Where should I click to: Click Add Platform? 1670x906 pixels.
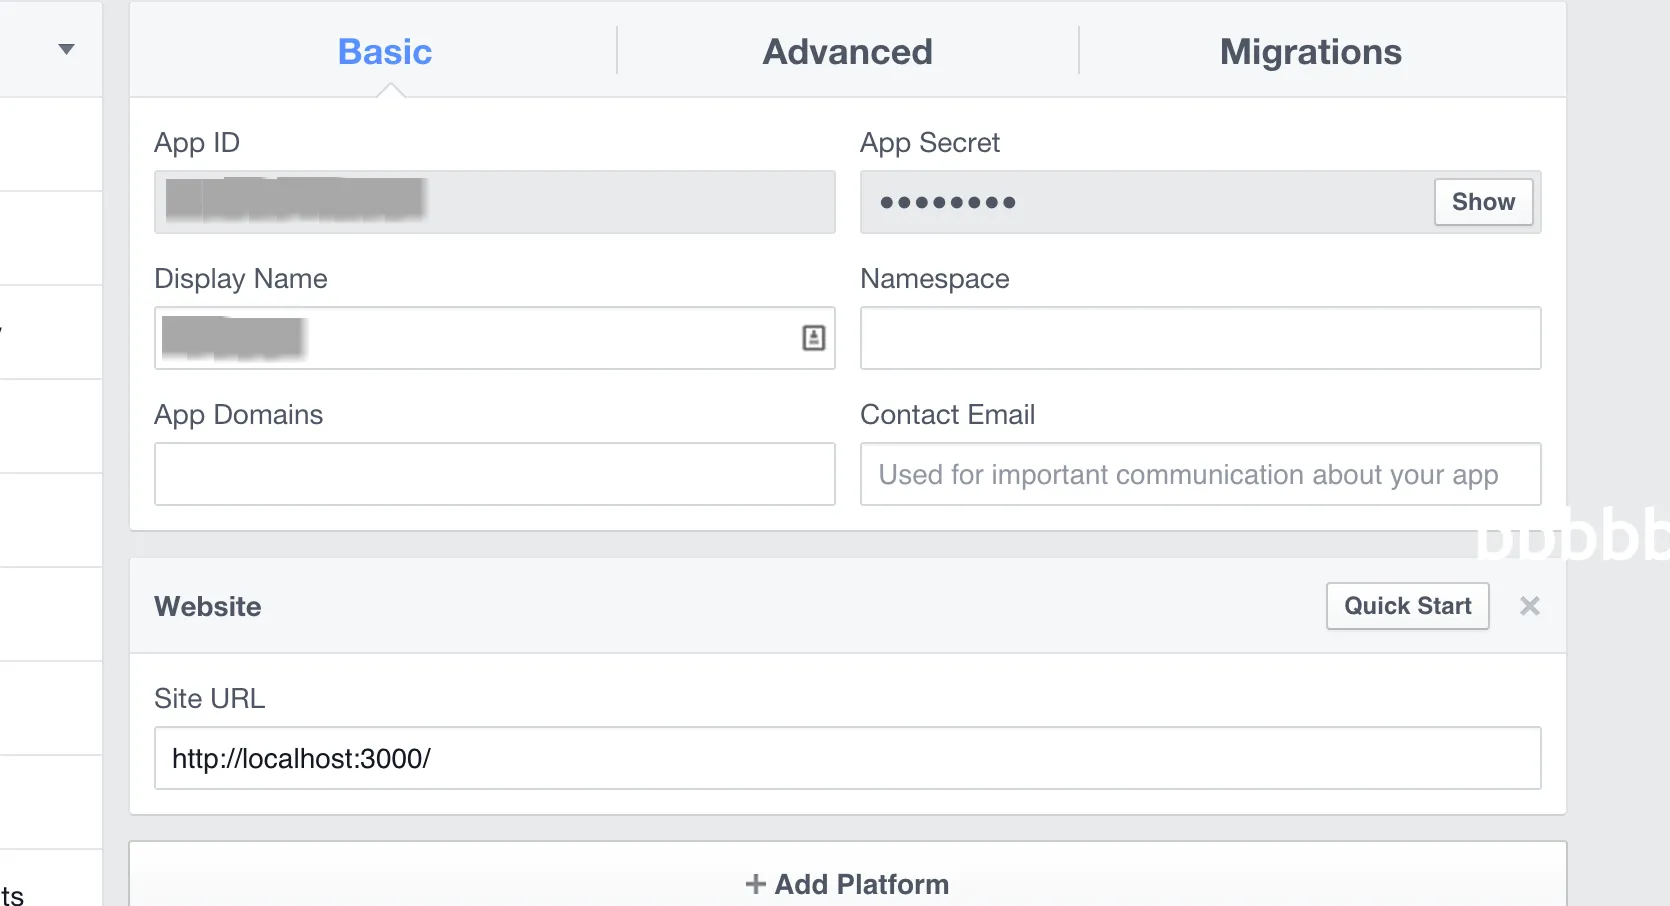tap(847, 884)
